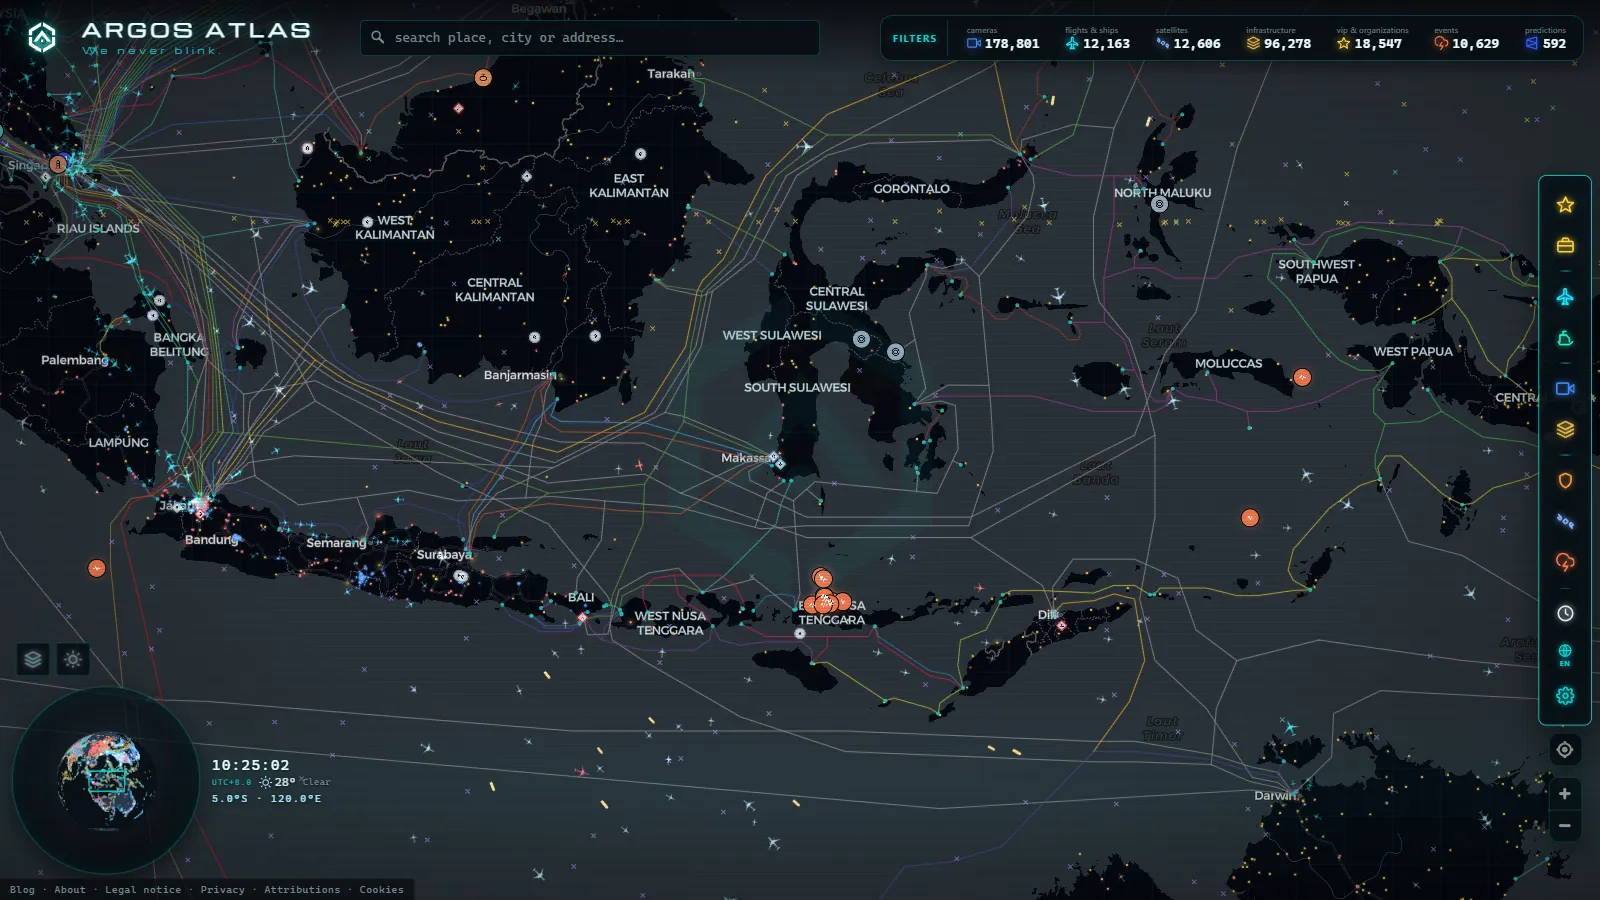Image resolution: width=1600 pixels, height=900 pixels.
Task: Select the video camera icon in sidebar
Action: 1565,388
